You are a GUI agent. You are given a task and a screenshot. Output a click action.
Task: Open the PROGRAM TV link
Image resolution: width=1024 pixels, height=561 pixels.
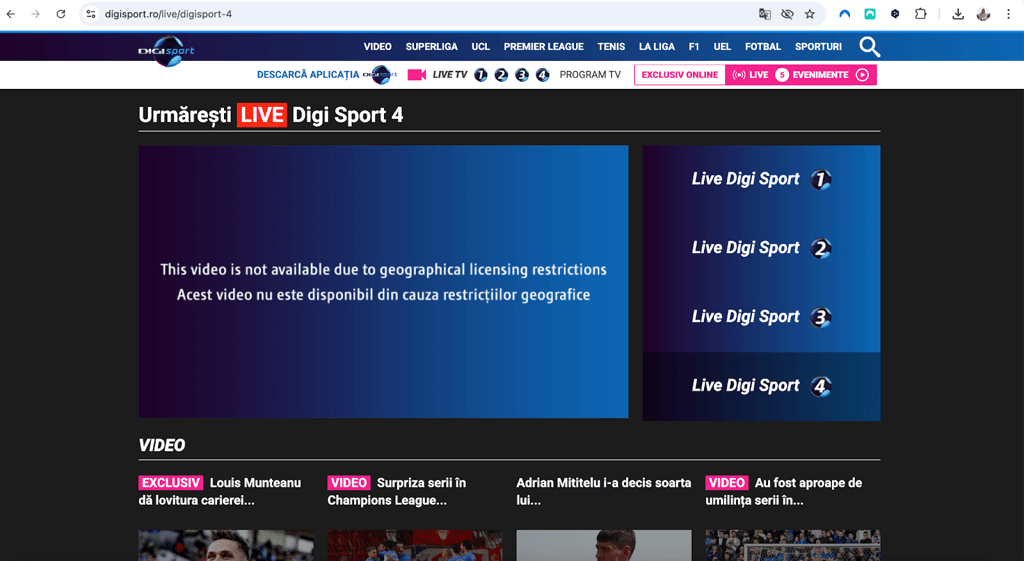point(590,75)
